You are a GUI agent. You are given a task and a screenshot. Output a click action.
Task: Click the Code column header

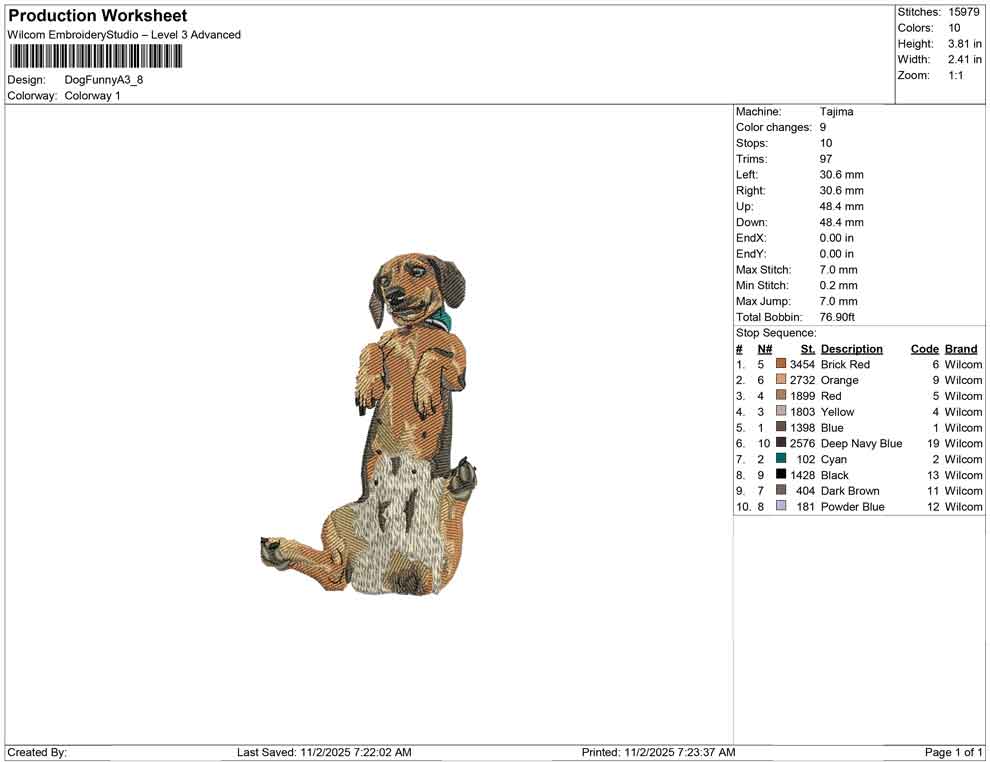[x=925, y=349]
